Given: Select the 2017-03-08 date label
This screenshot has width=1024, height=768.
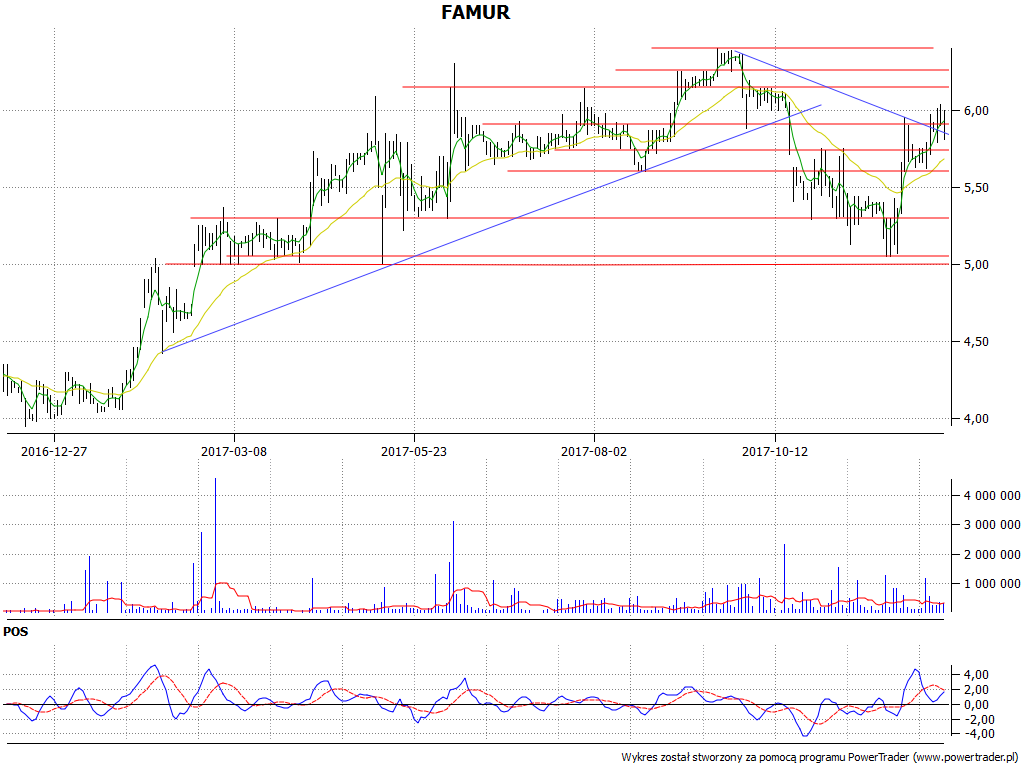Looking at the screenshot, I should pyautogui.click(x=234, y=451).
